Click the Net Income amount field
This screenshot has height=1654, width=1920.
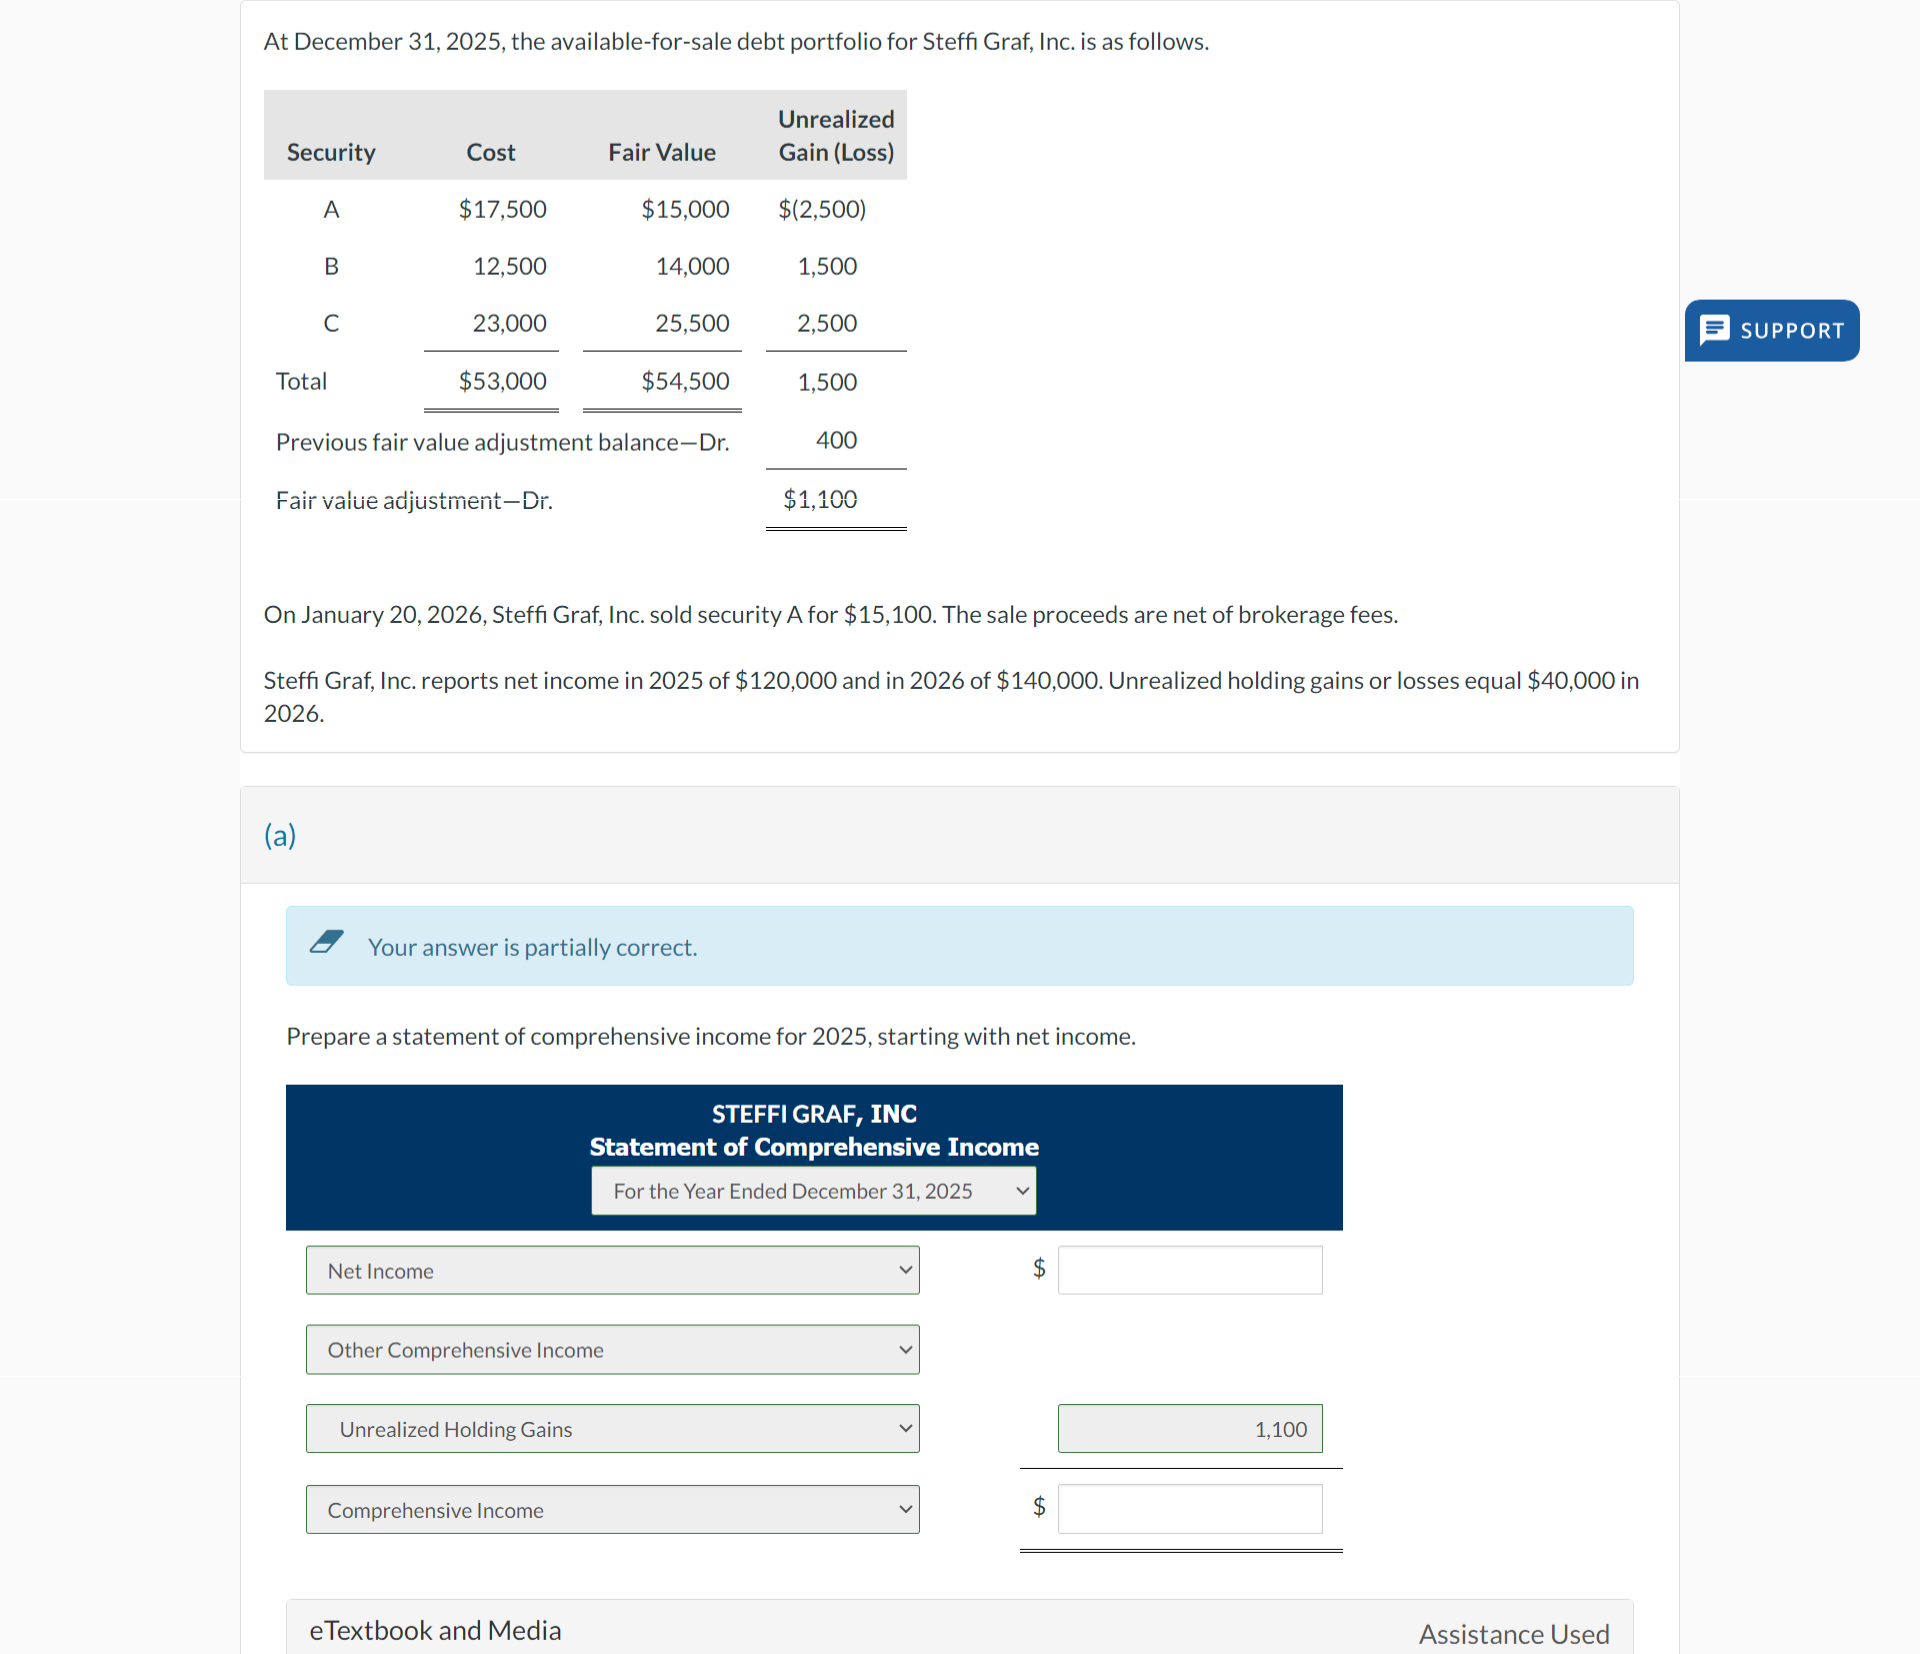[x=1190, y=1270]
